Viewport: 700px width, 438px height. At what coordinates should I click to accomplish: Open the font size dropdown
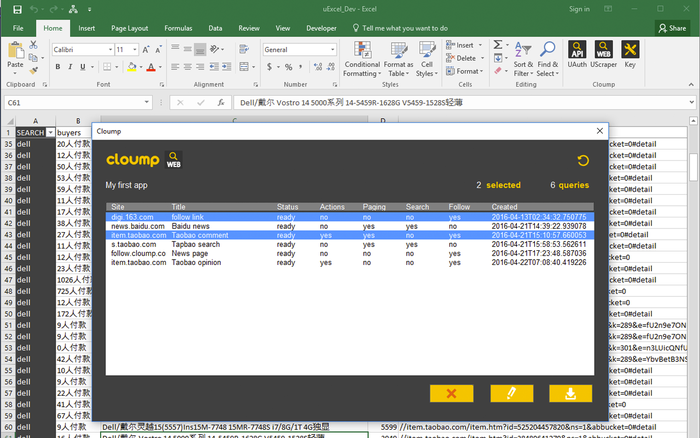click(135, 50)
